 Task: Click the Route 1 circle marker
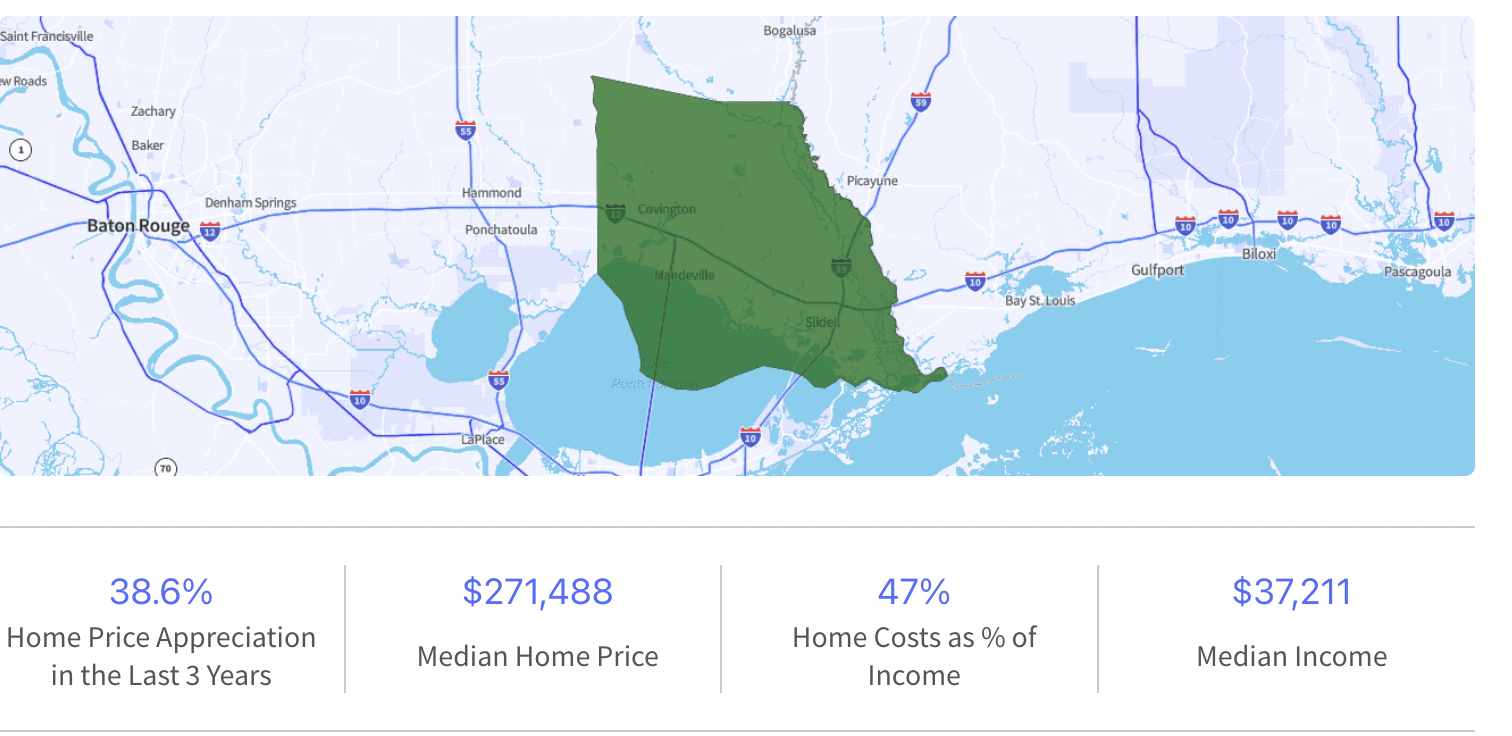20,150
